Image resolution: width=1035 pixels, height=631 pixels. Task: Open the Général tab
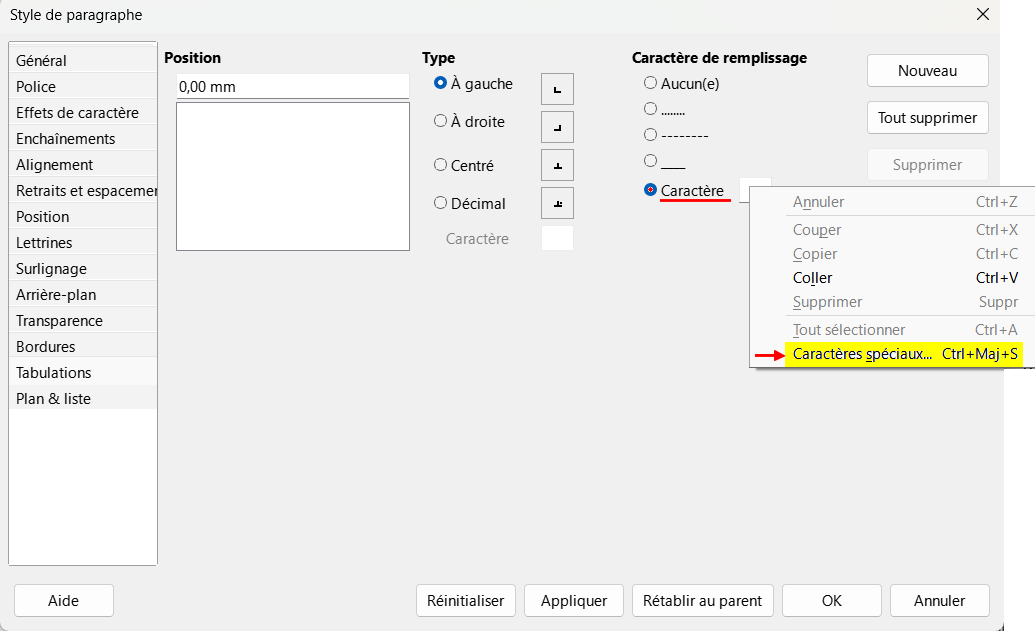tap(83, 60)
